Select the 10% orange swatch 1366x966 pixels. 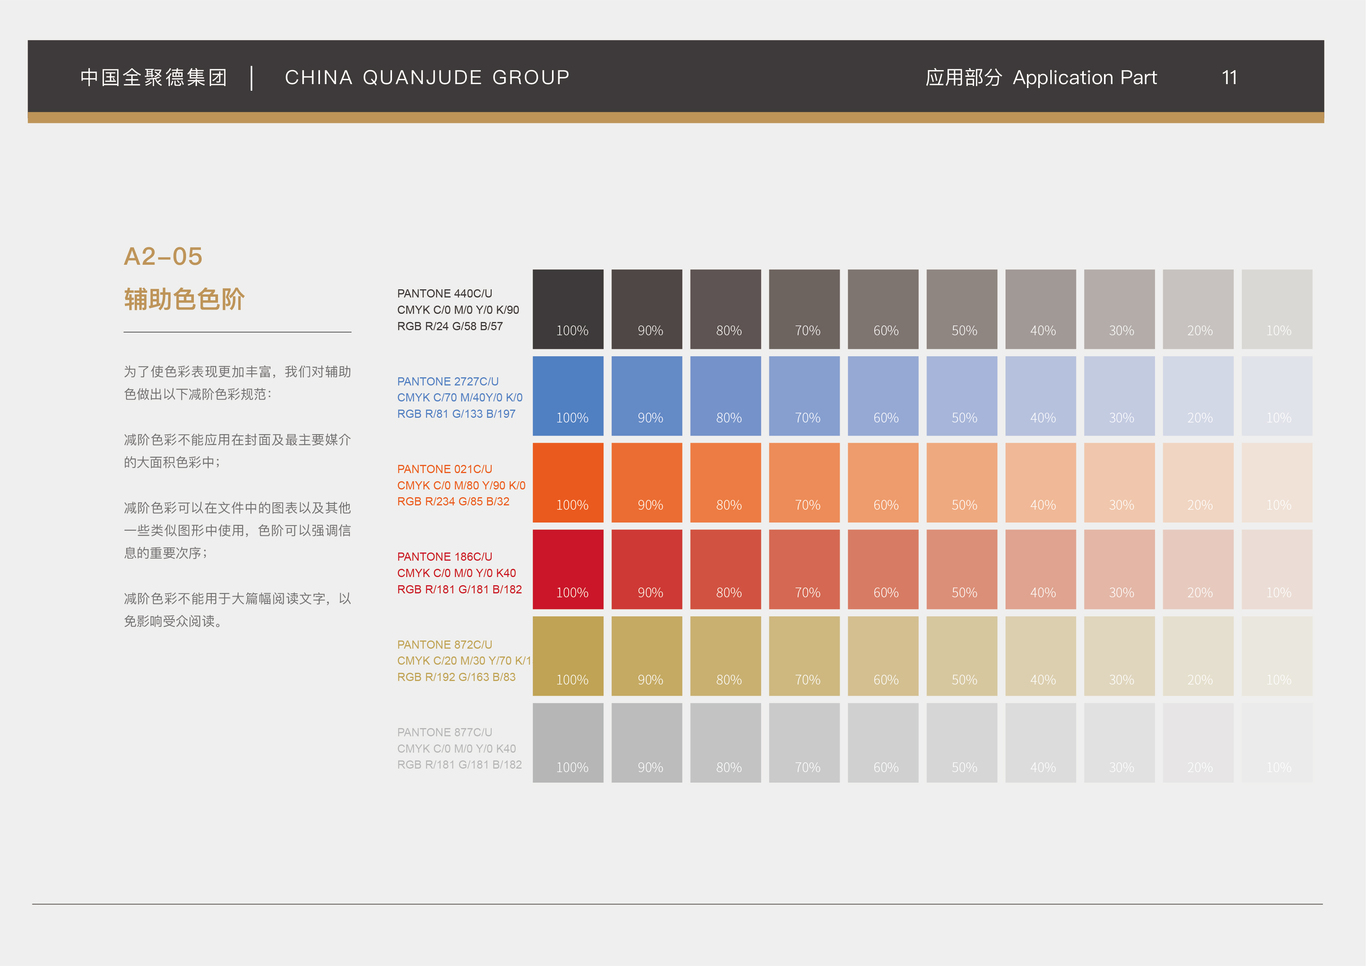coord(1277,483)
